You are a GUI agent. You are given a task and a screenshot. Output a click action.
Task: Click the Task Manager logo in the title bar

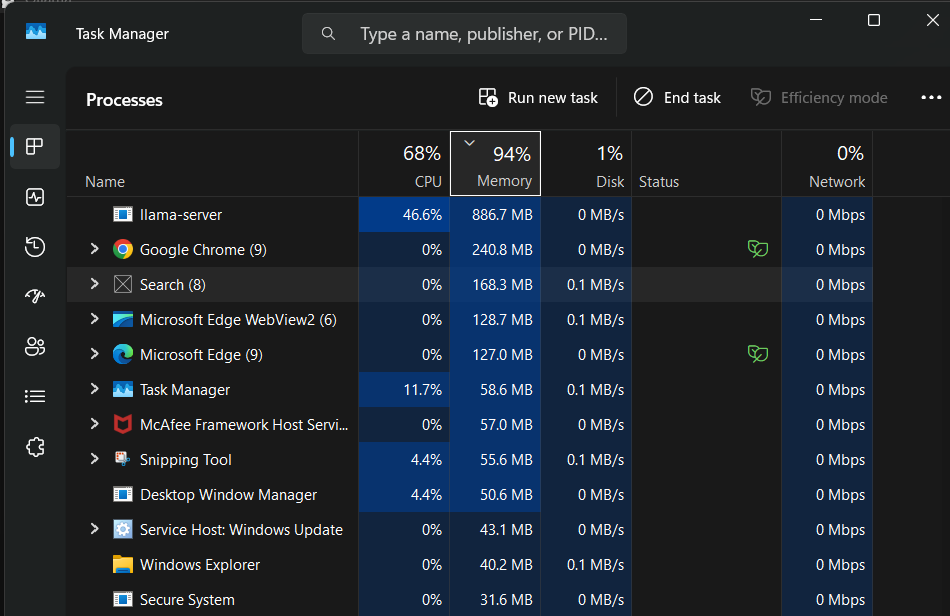(x=36, y=31)
